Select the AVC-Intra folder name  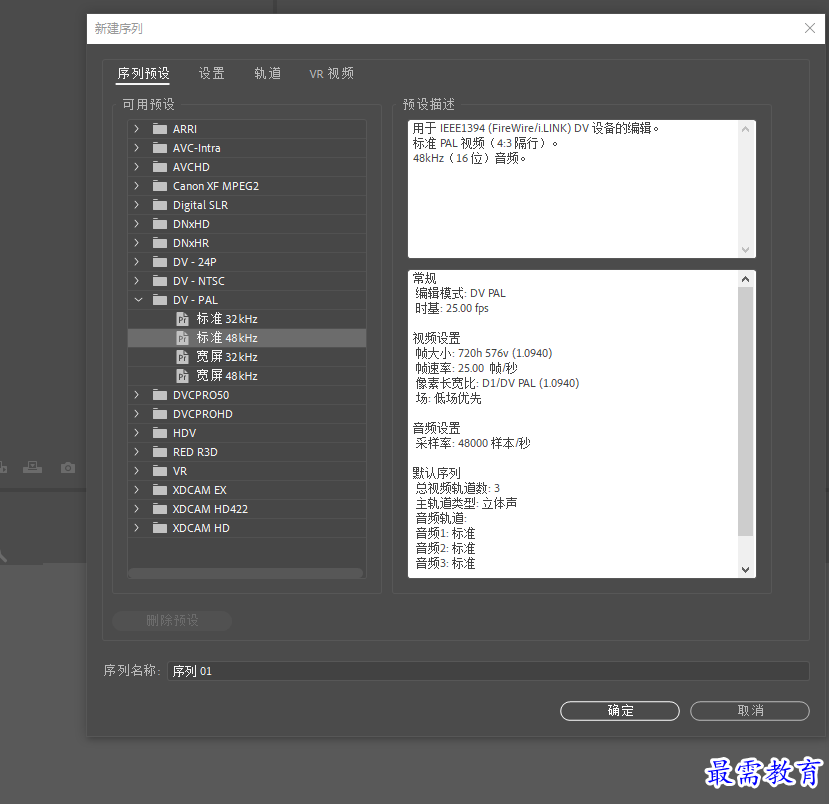point(197,148)
